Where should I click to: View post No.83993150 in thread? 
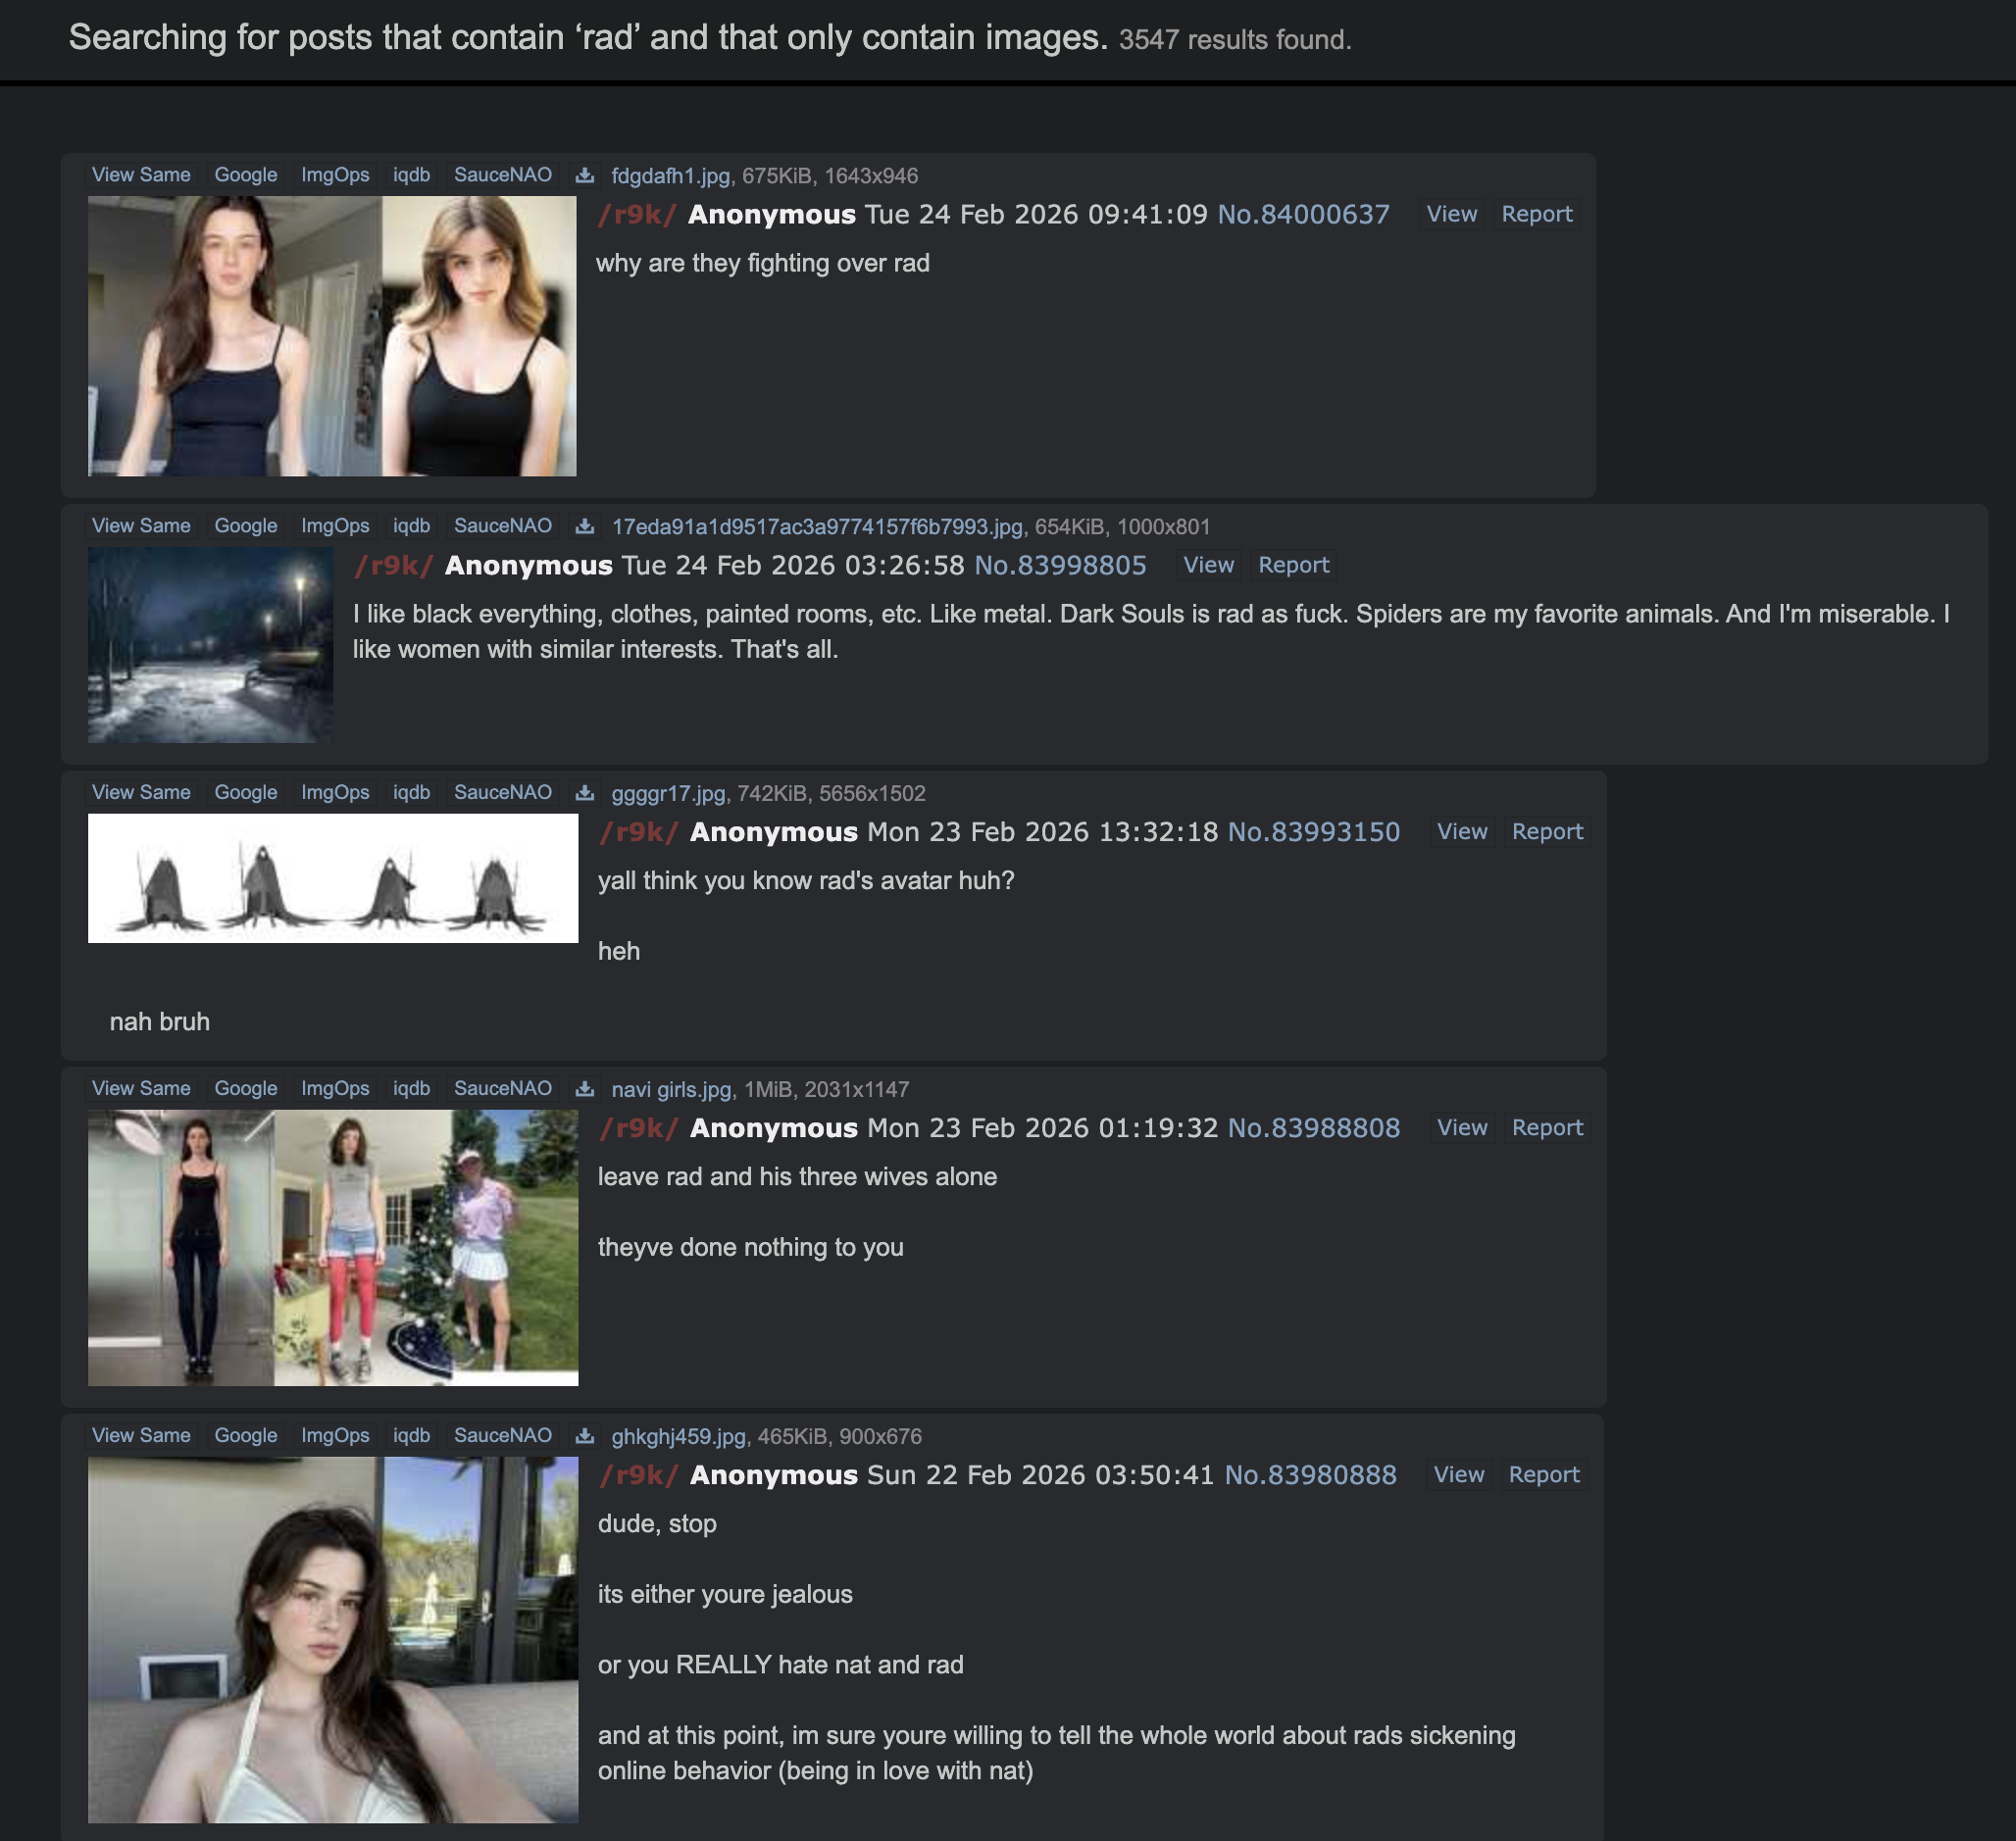[1461, 833]
